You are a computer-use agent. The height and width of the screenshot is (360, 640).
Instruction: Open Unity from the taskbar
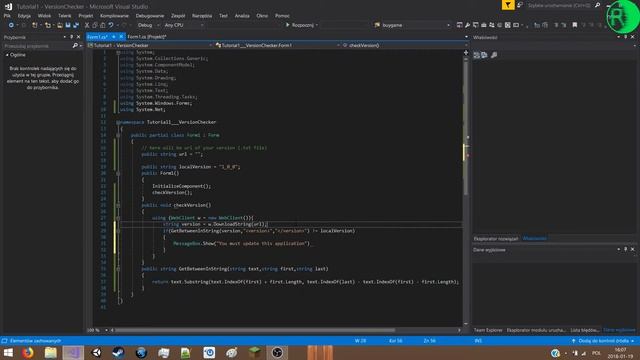97,353
